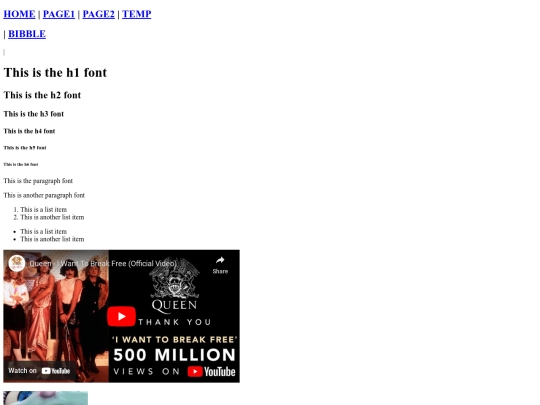This screenshot has width=540, height=405.
Task: Play the Queen video with the red button
Action: click(121, 316)
